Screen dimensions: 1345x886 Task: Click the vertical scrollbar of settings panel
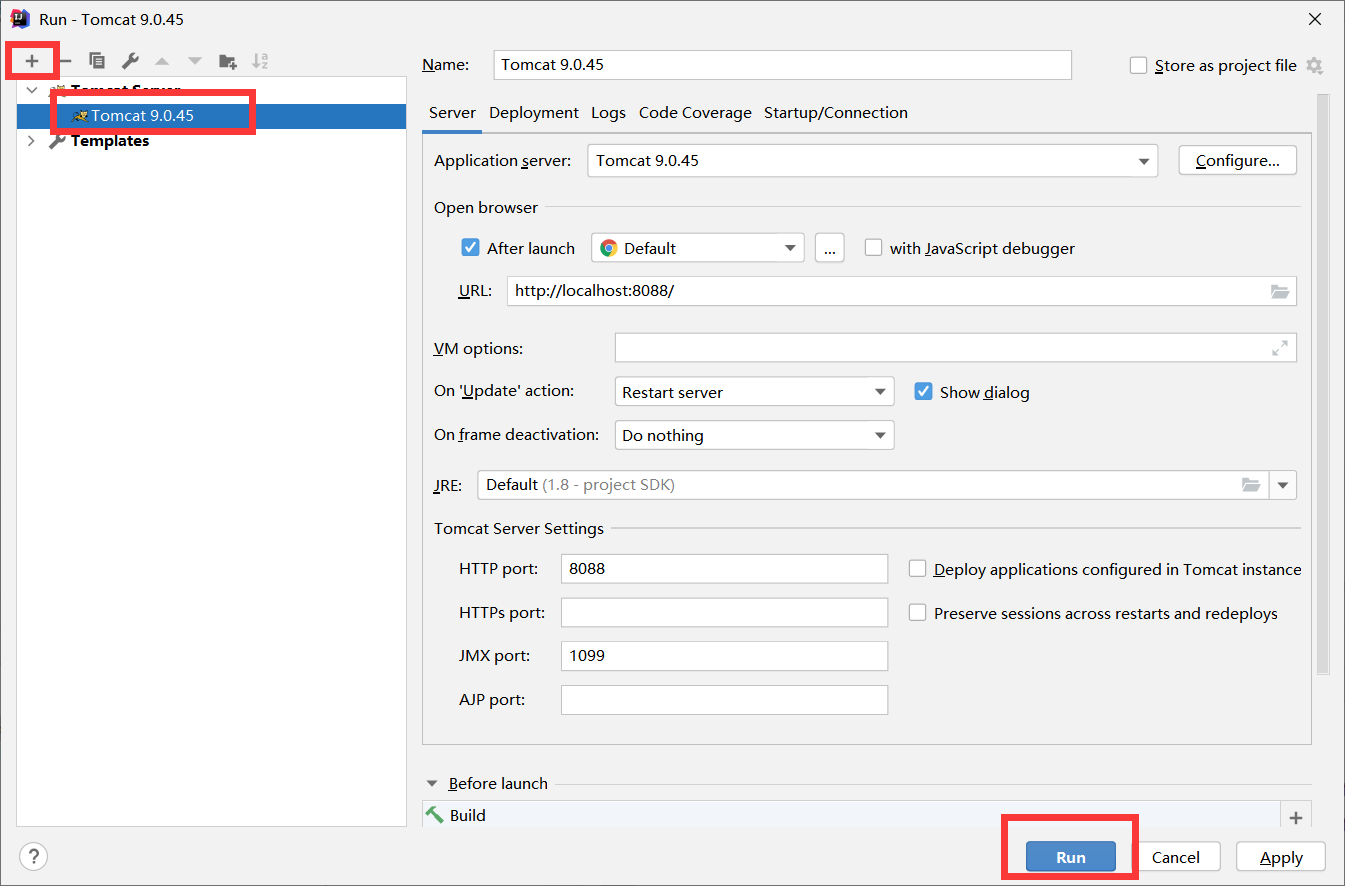tap(1323, 385)
